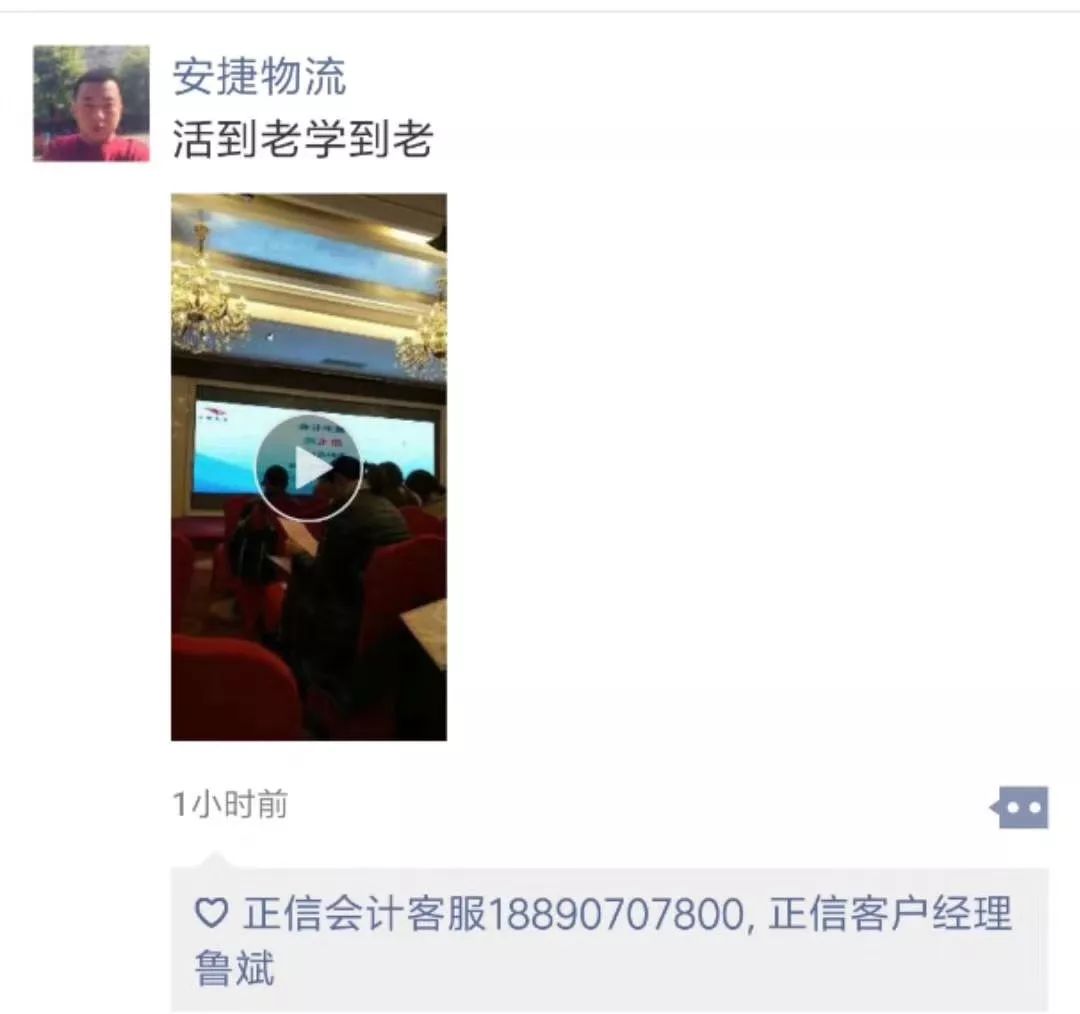
Task: Click the triangle pointer above likes box
Action: [215, 860]
